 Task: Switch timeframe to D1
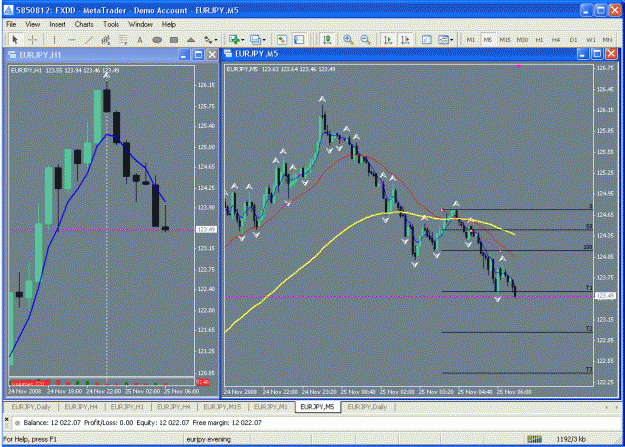(573, 40)
